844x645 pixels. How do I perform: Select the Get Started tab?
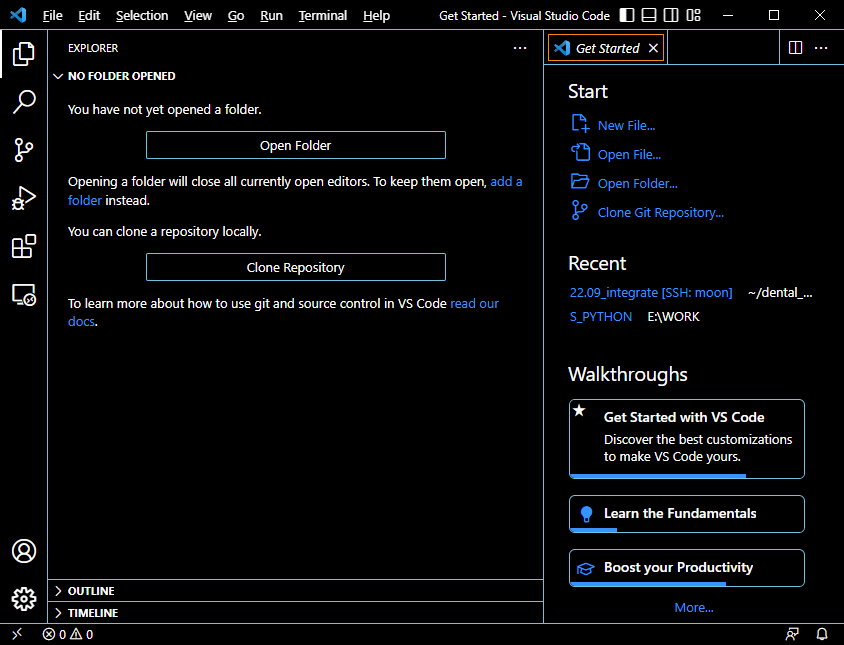tap(606, 48)
